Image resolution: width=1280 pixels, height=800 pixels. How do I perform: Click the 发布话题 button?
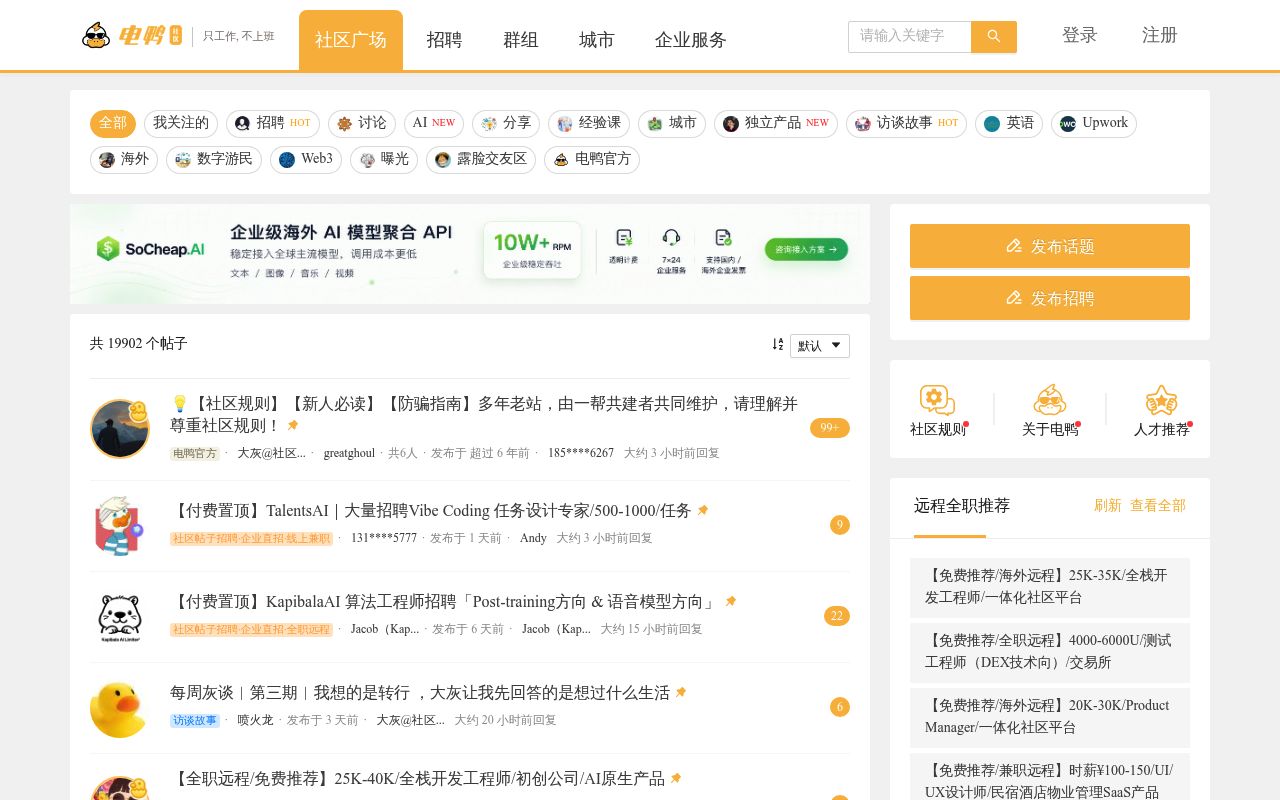(1050, 246)
